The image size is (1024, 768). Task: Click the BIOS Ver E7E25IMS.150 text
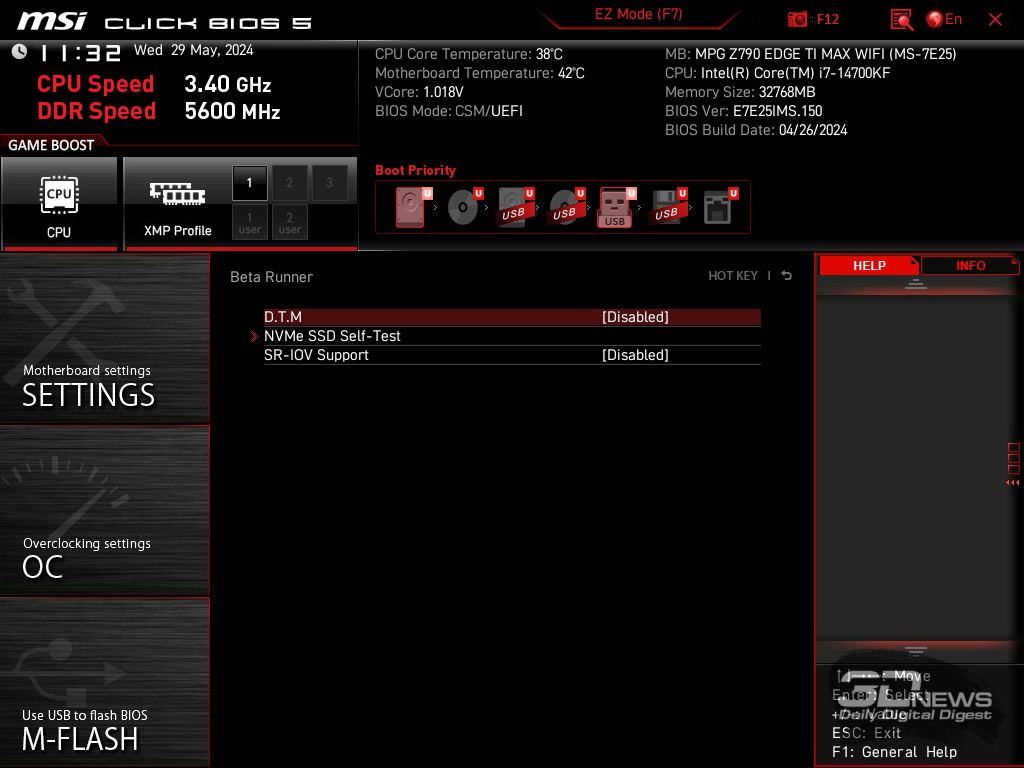[x=743, y=111]
